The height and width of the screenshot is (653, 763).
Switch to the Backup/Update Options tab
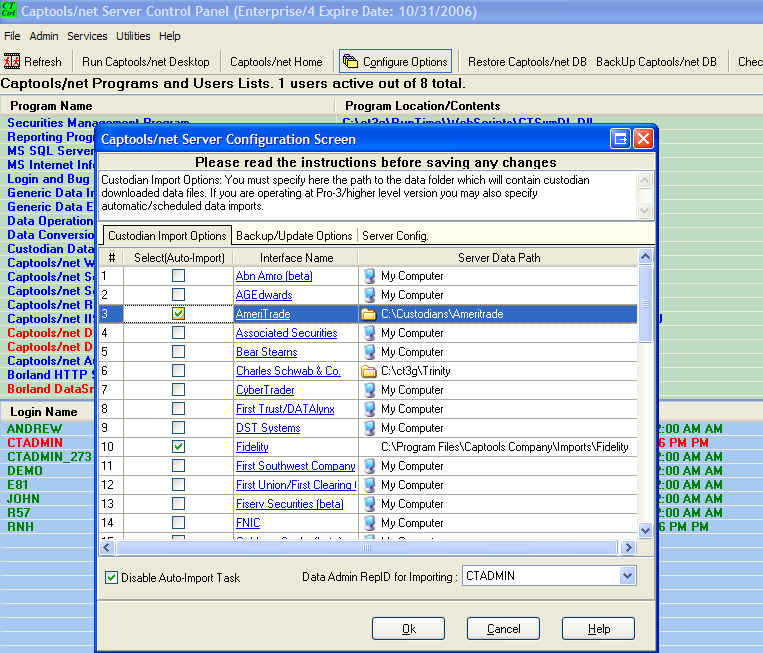click(x=294, y=236)
